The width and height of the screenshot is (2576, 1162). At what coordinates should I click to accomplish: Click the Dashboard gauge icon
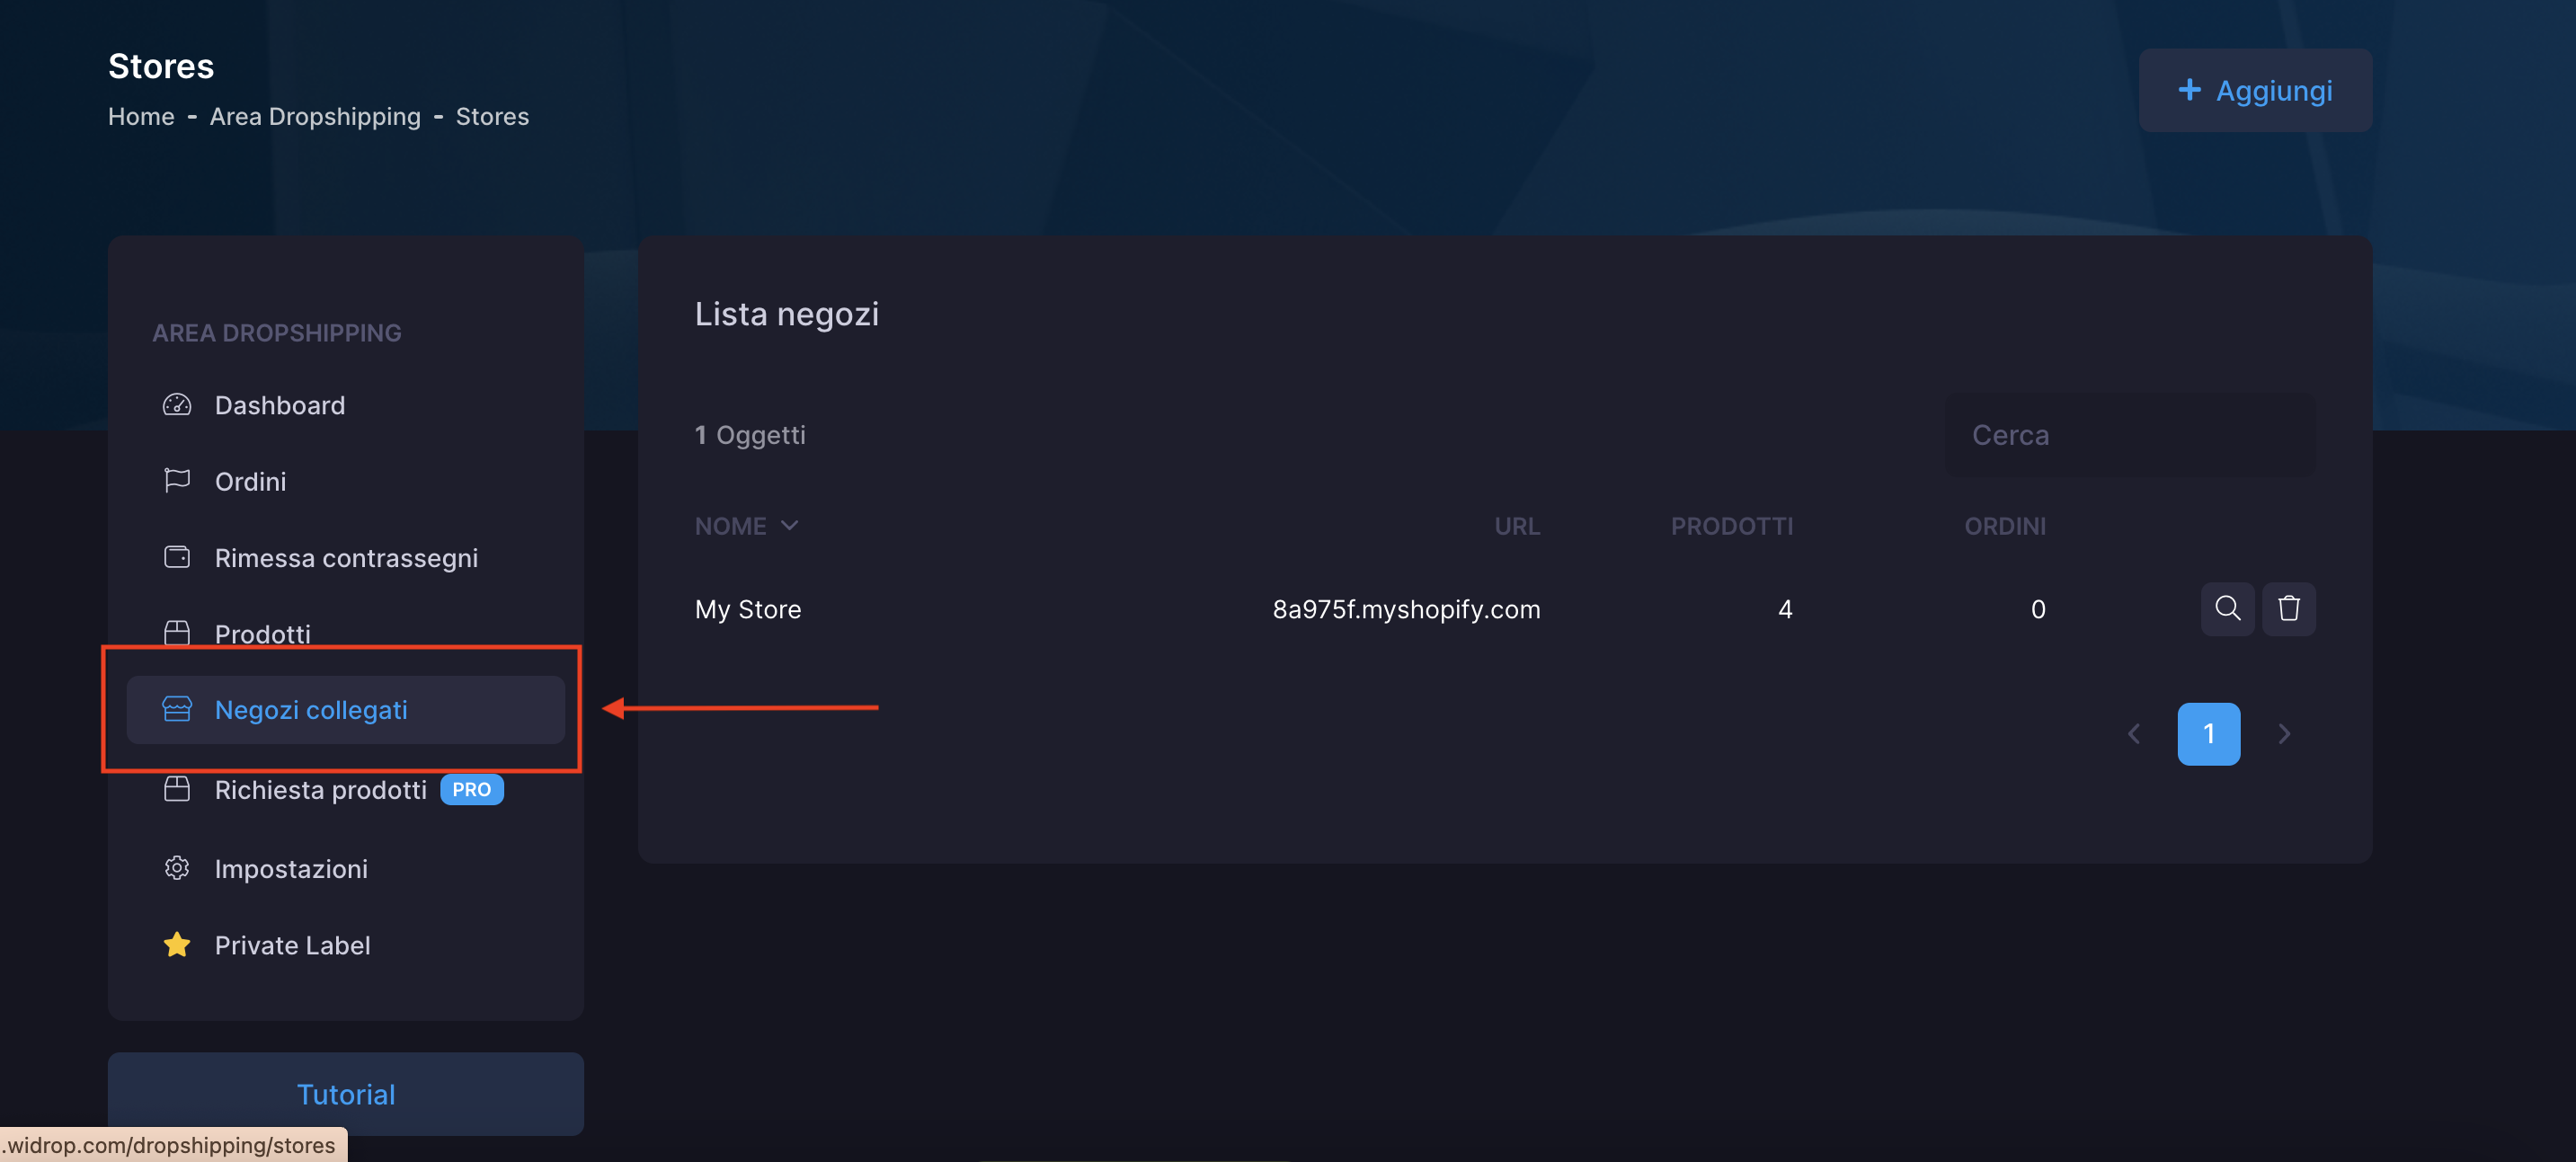(177, 405)
